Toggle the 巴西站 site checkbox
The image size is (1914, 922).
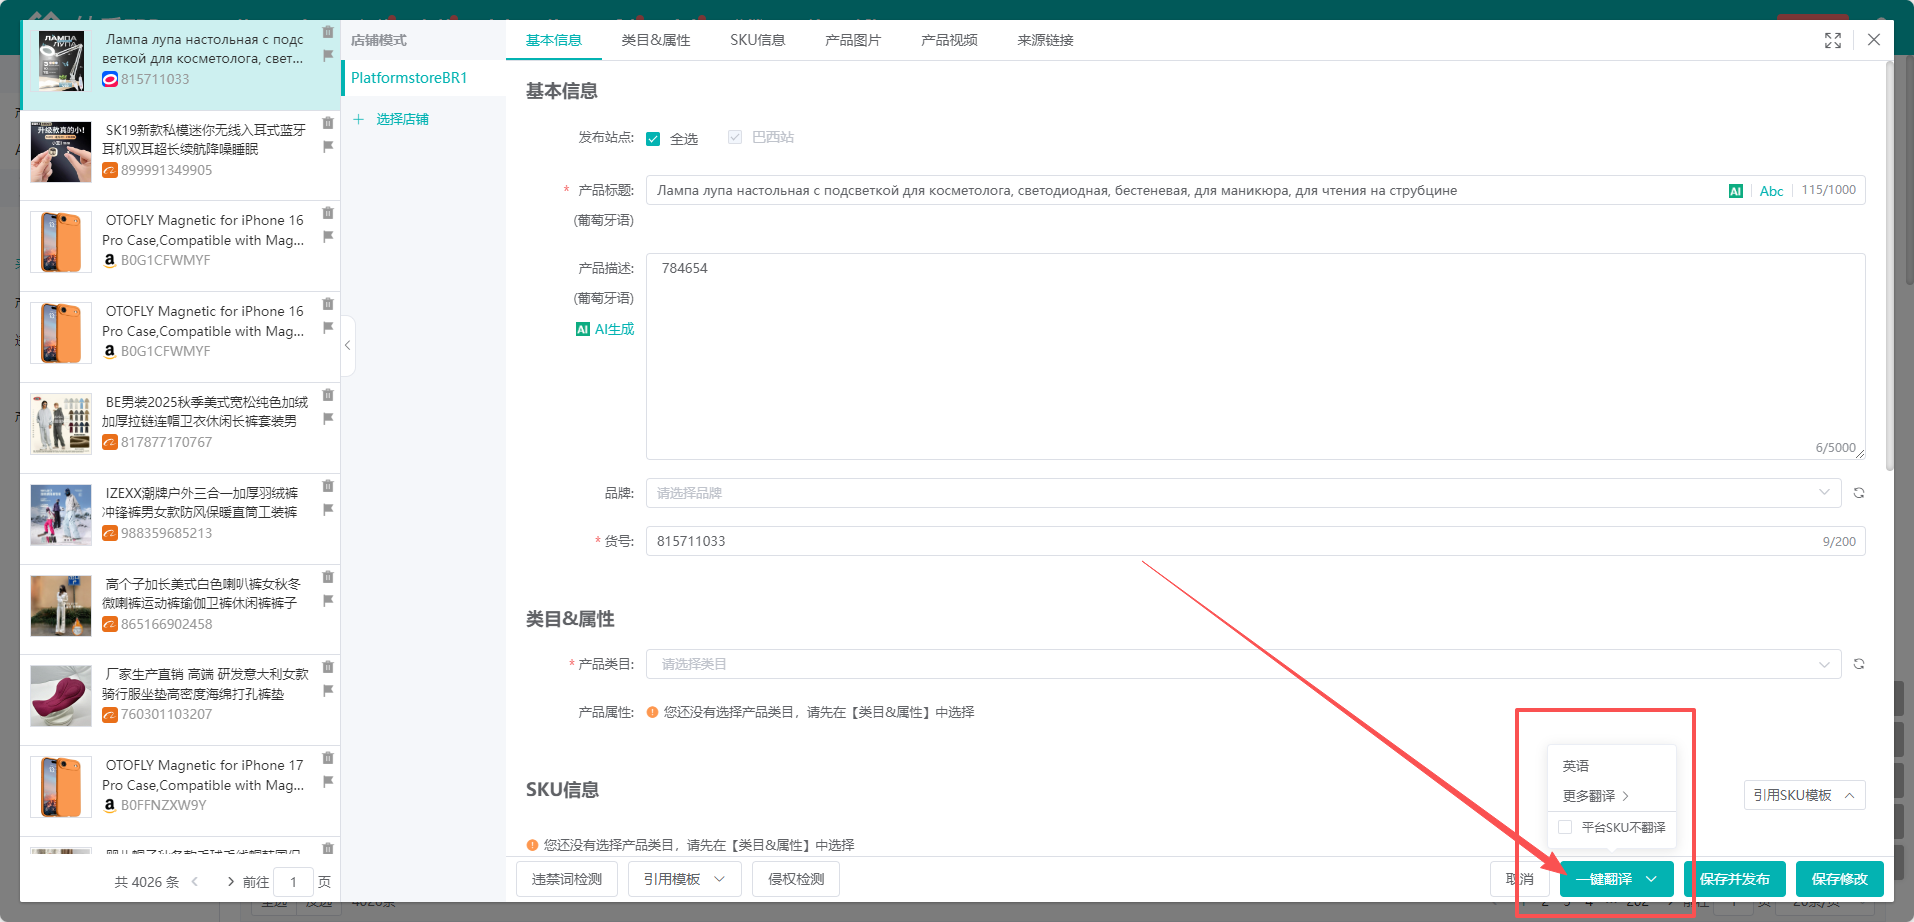coord(735,137)
